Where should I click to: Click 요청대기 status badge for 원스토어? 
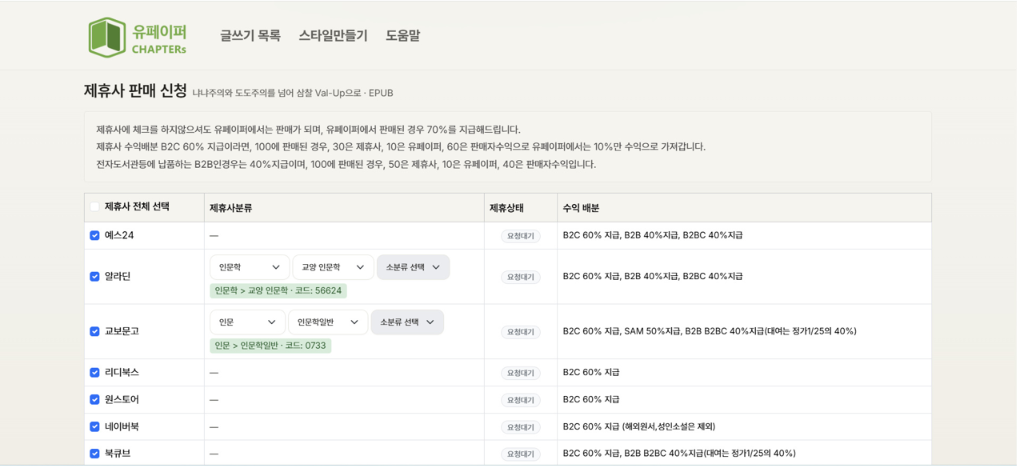pyautogui.click(x=520, y=400)
